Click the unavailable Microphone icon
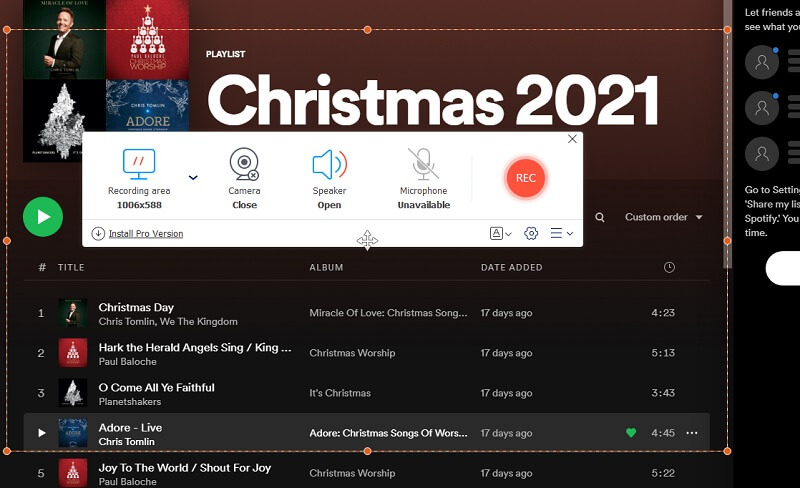800x488 pixels. point(422,164)
